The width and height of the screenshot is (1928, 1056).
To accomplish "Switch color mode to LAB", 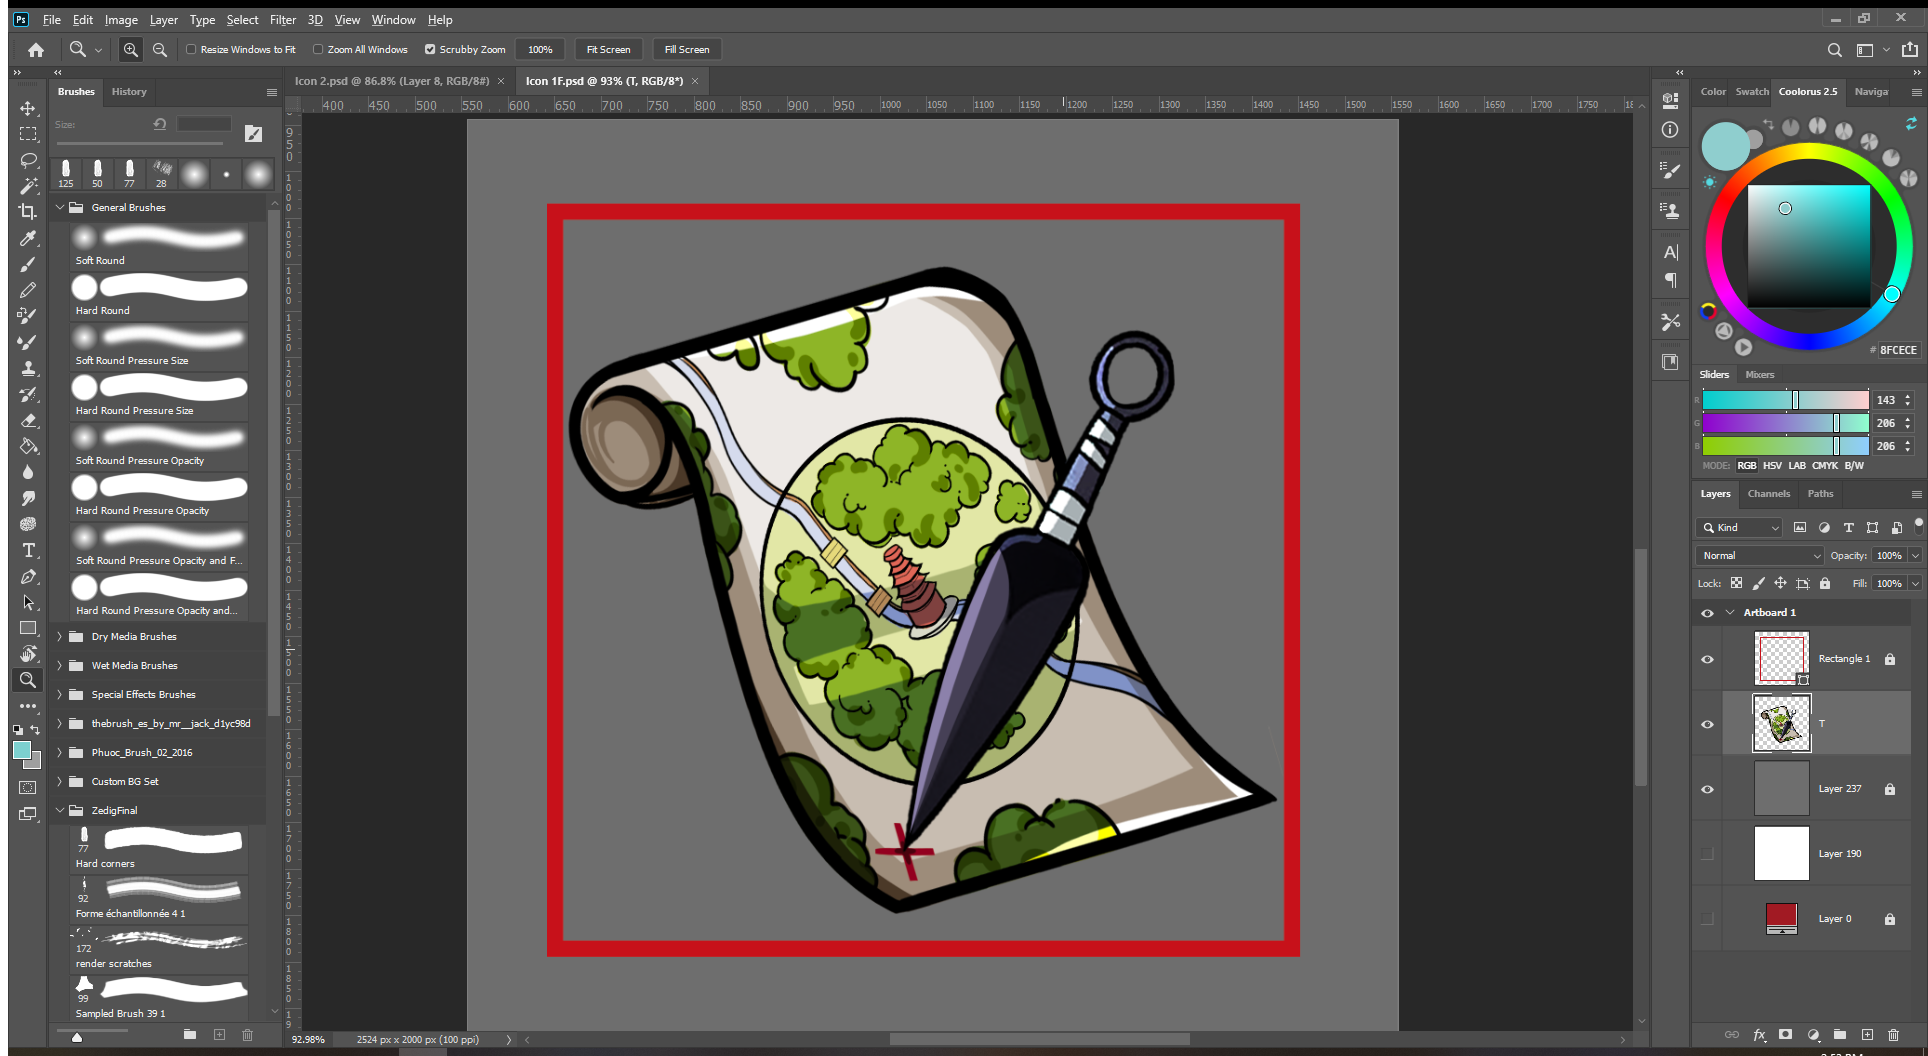I will [1797, 465].
